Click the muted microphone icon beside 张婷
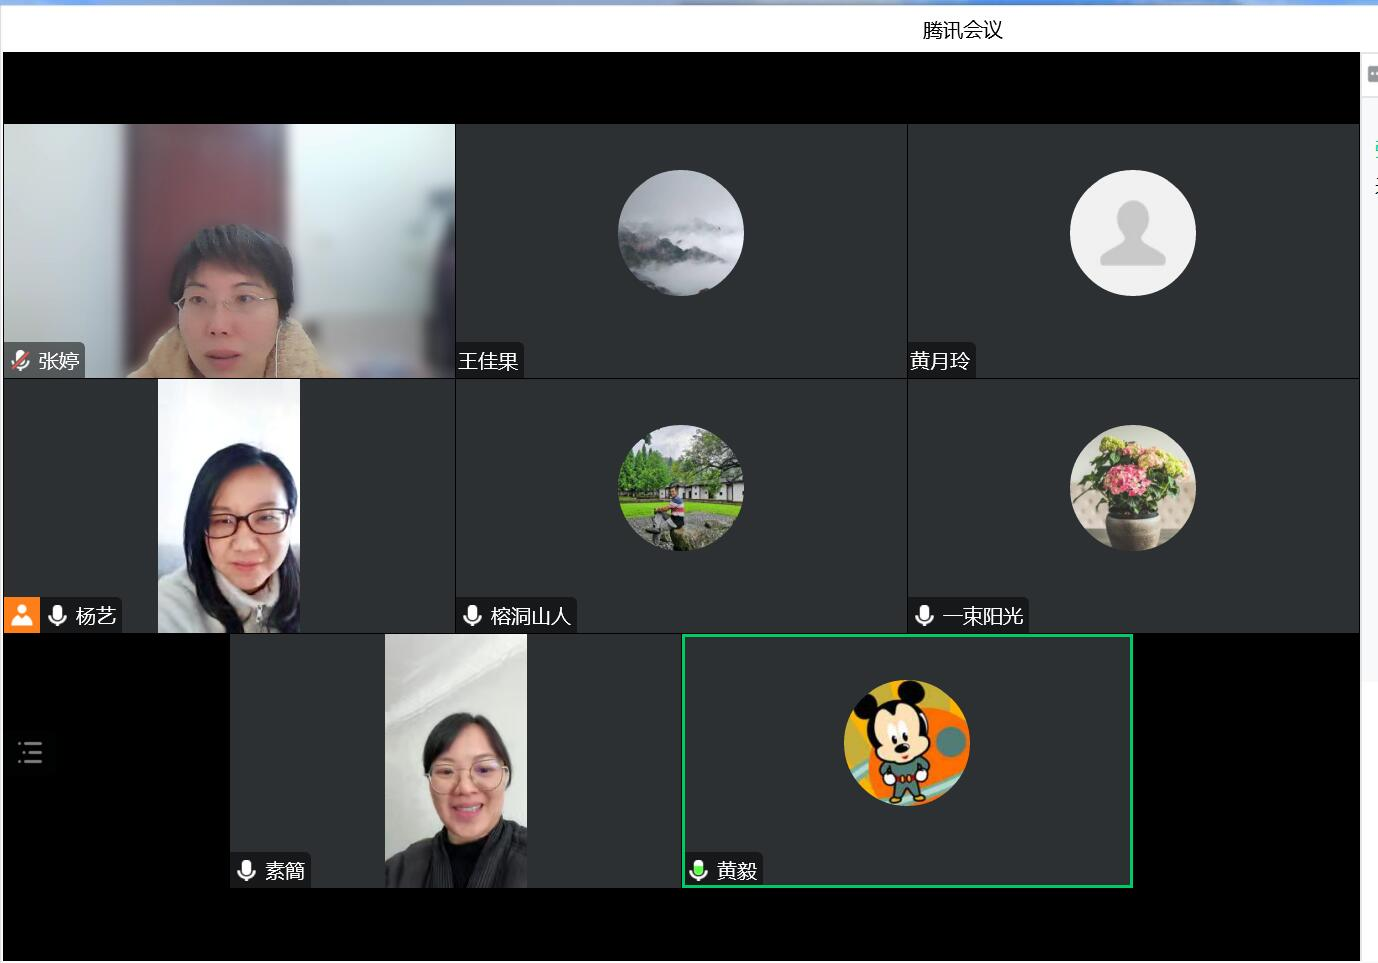The image size is (1378, 963). click(x=20, y=361)
